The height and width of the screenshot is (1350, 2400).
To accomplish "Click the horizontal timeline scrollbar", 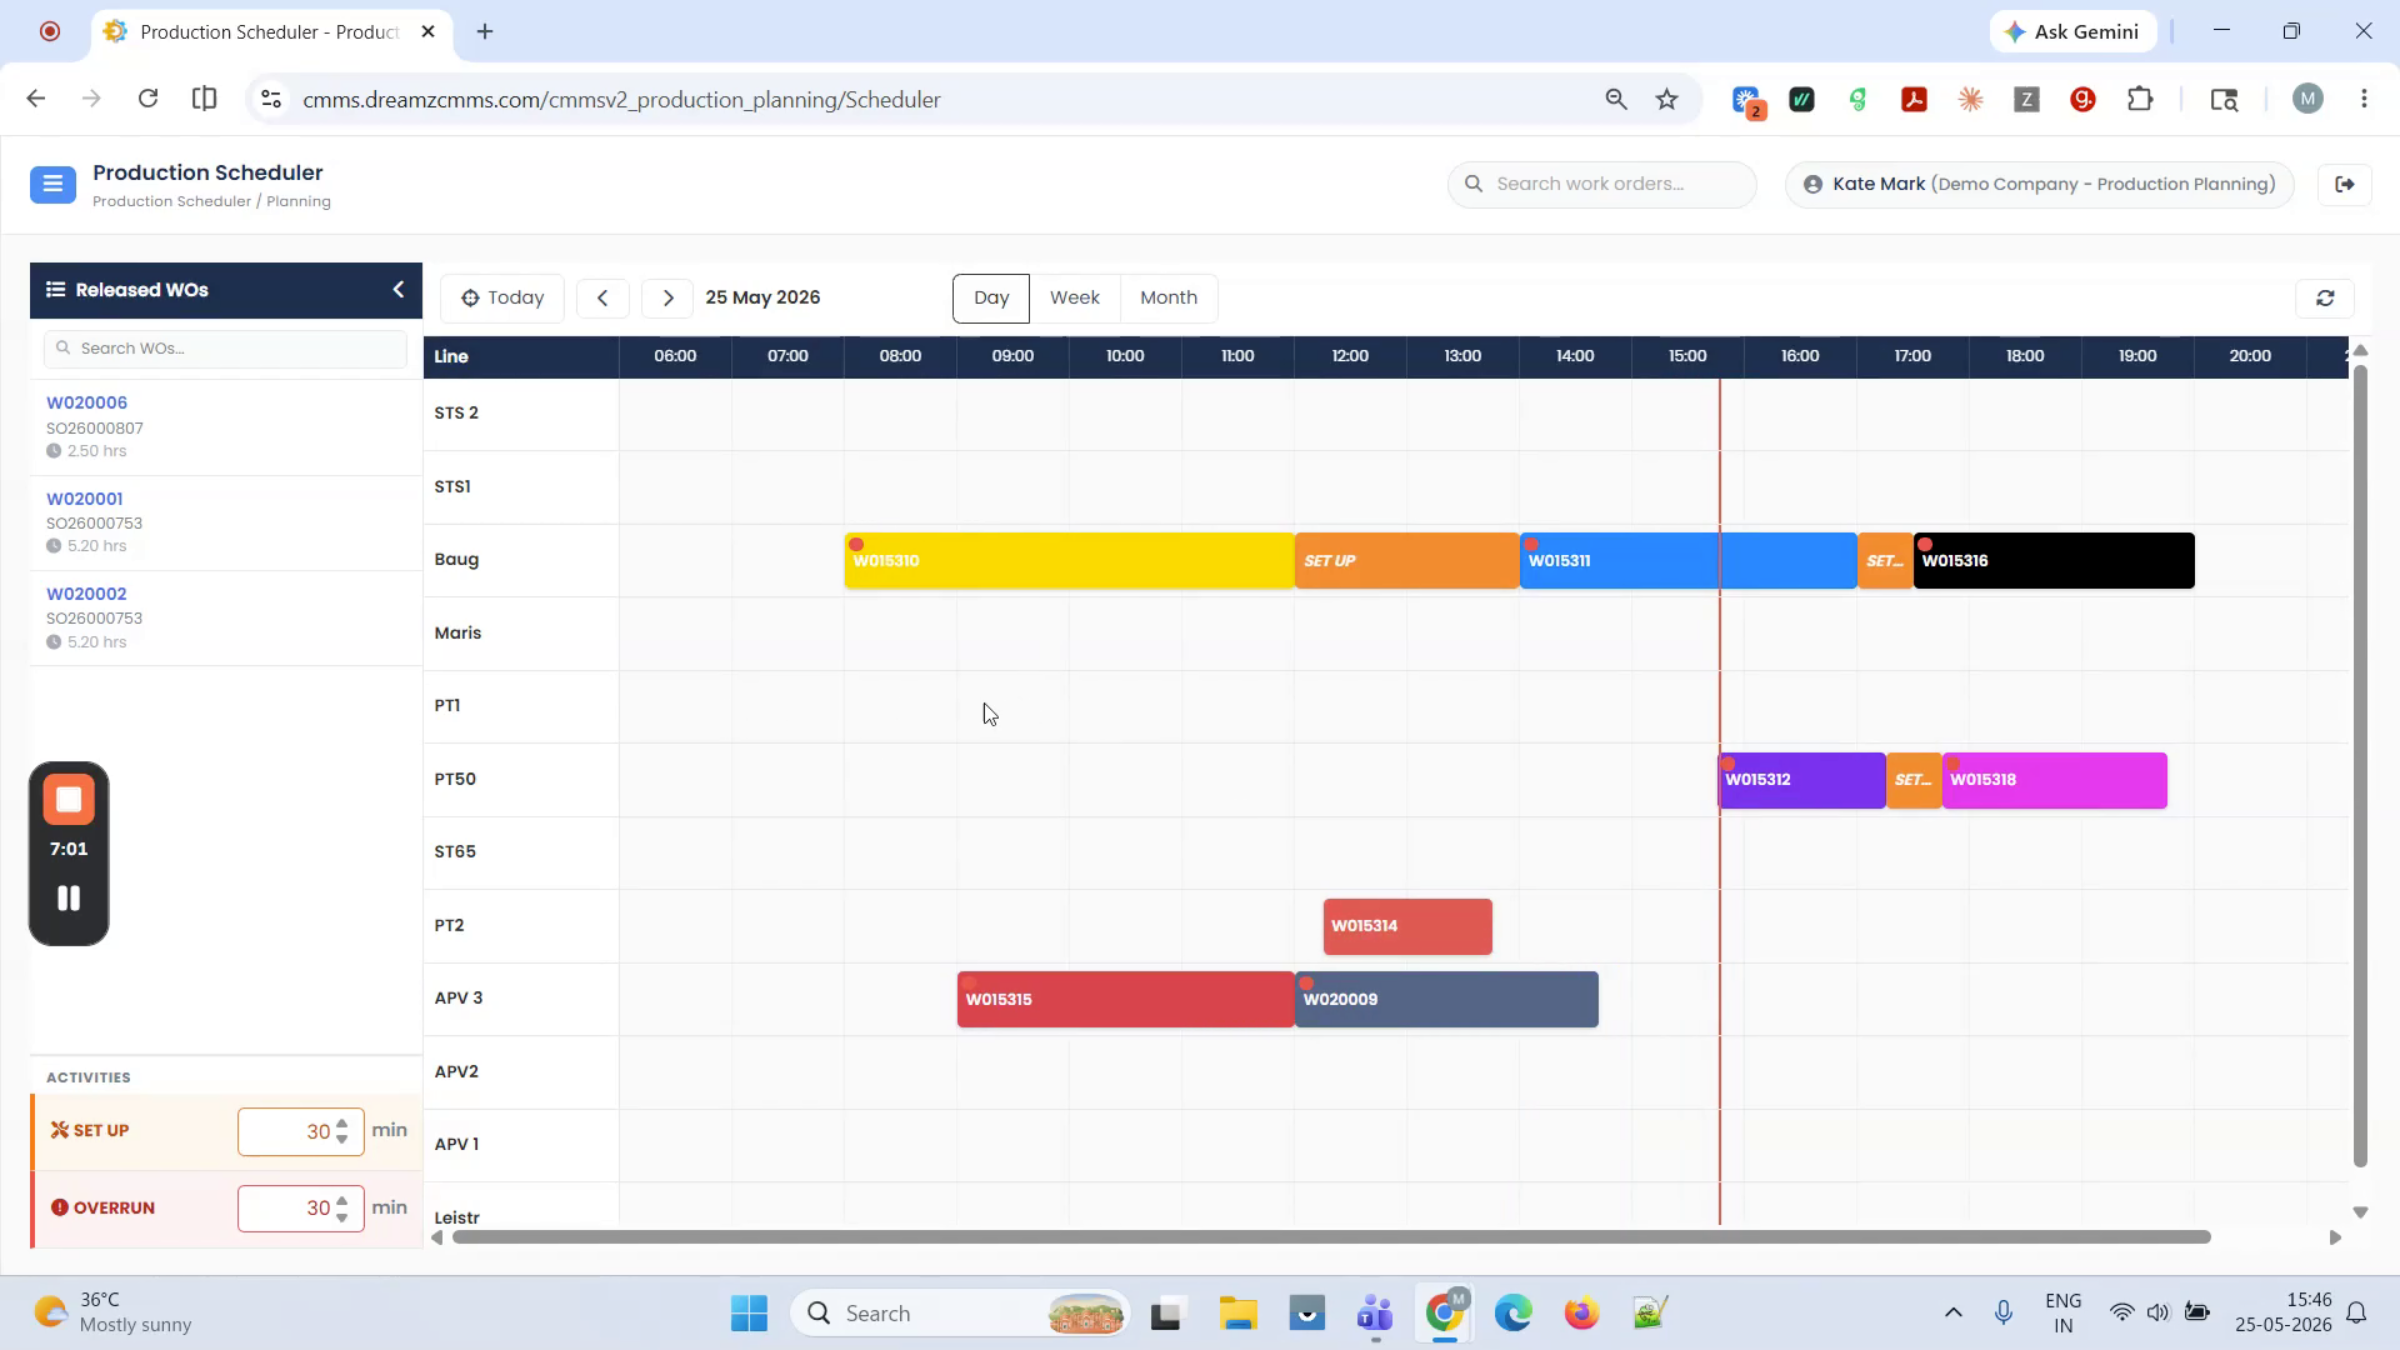I will coord(1331,1237).
